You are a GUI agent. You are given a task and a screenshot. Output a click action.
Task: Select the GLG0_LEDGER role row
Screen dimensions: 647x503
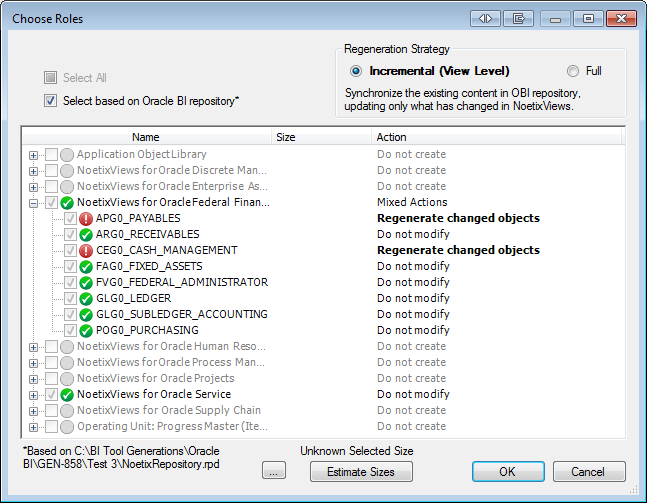[x=134, y=298]
